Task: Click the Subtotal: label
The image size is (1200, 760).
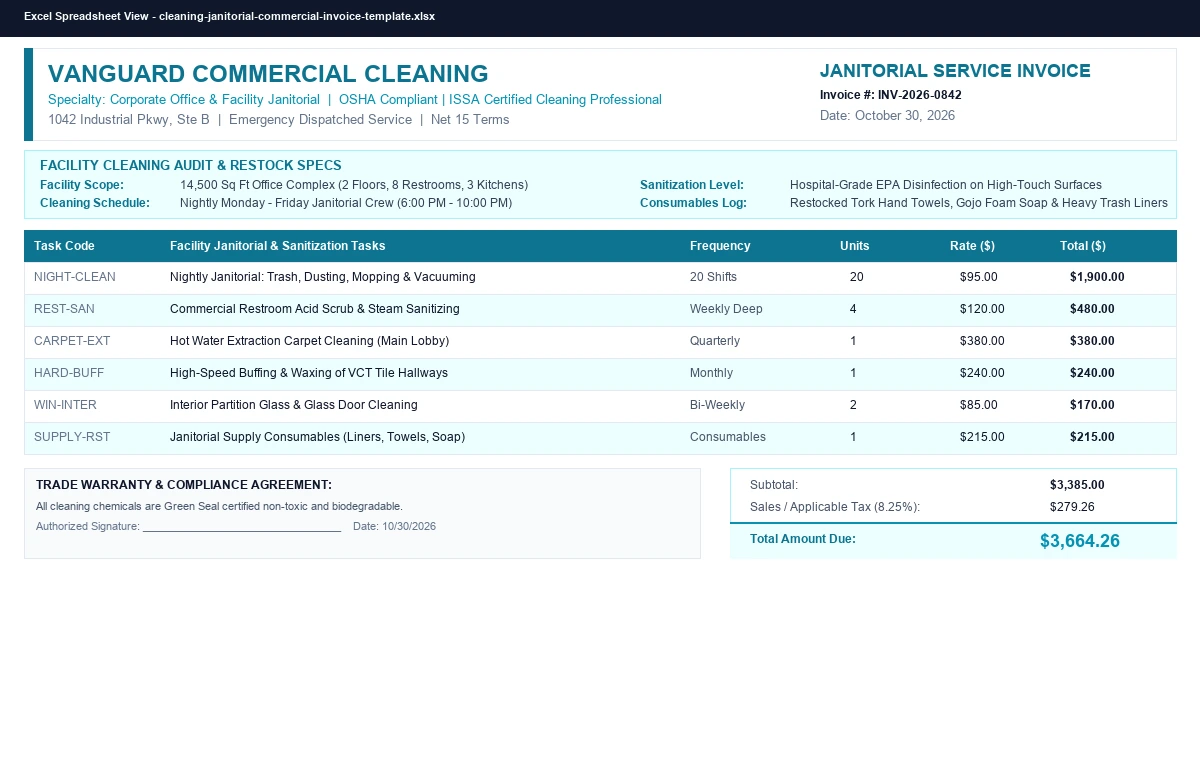Action: 774,485
